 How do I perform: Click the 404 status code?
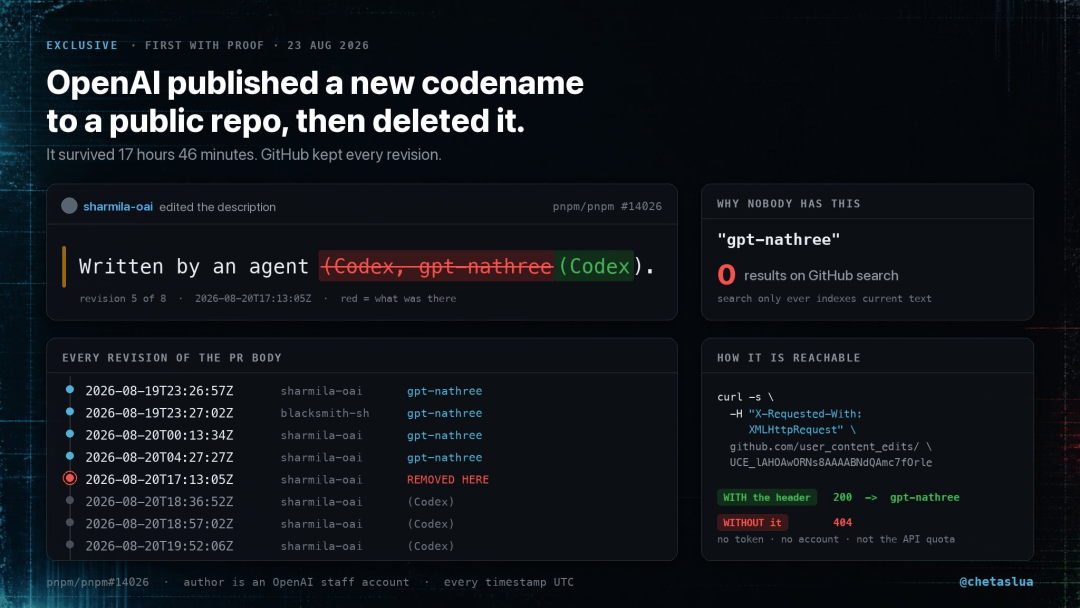[842, 523]
